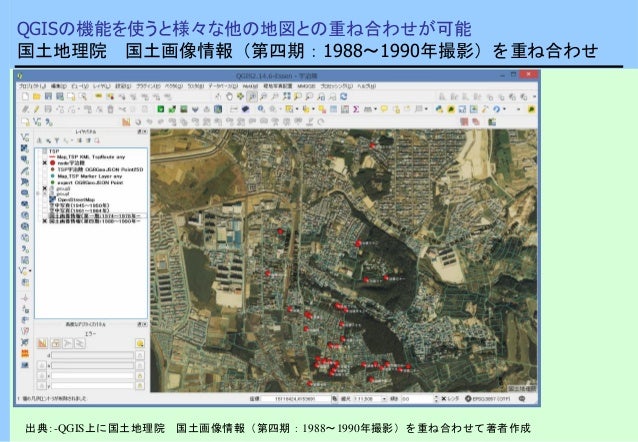Show the OpenStreetMap layer checkbox
The width and height of the screenshot is (638, 442).
[45, 200]
